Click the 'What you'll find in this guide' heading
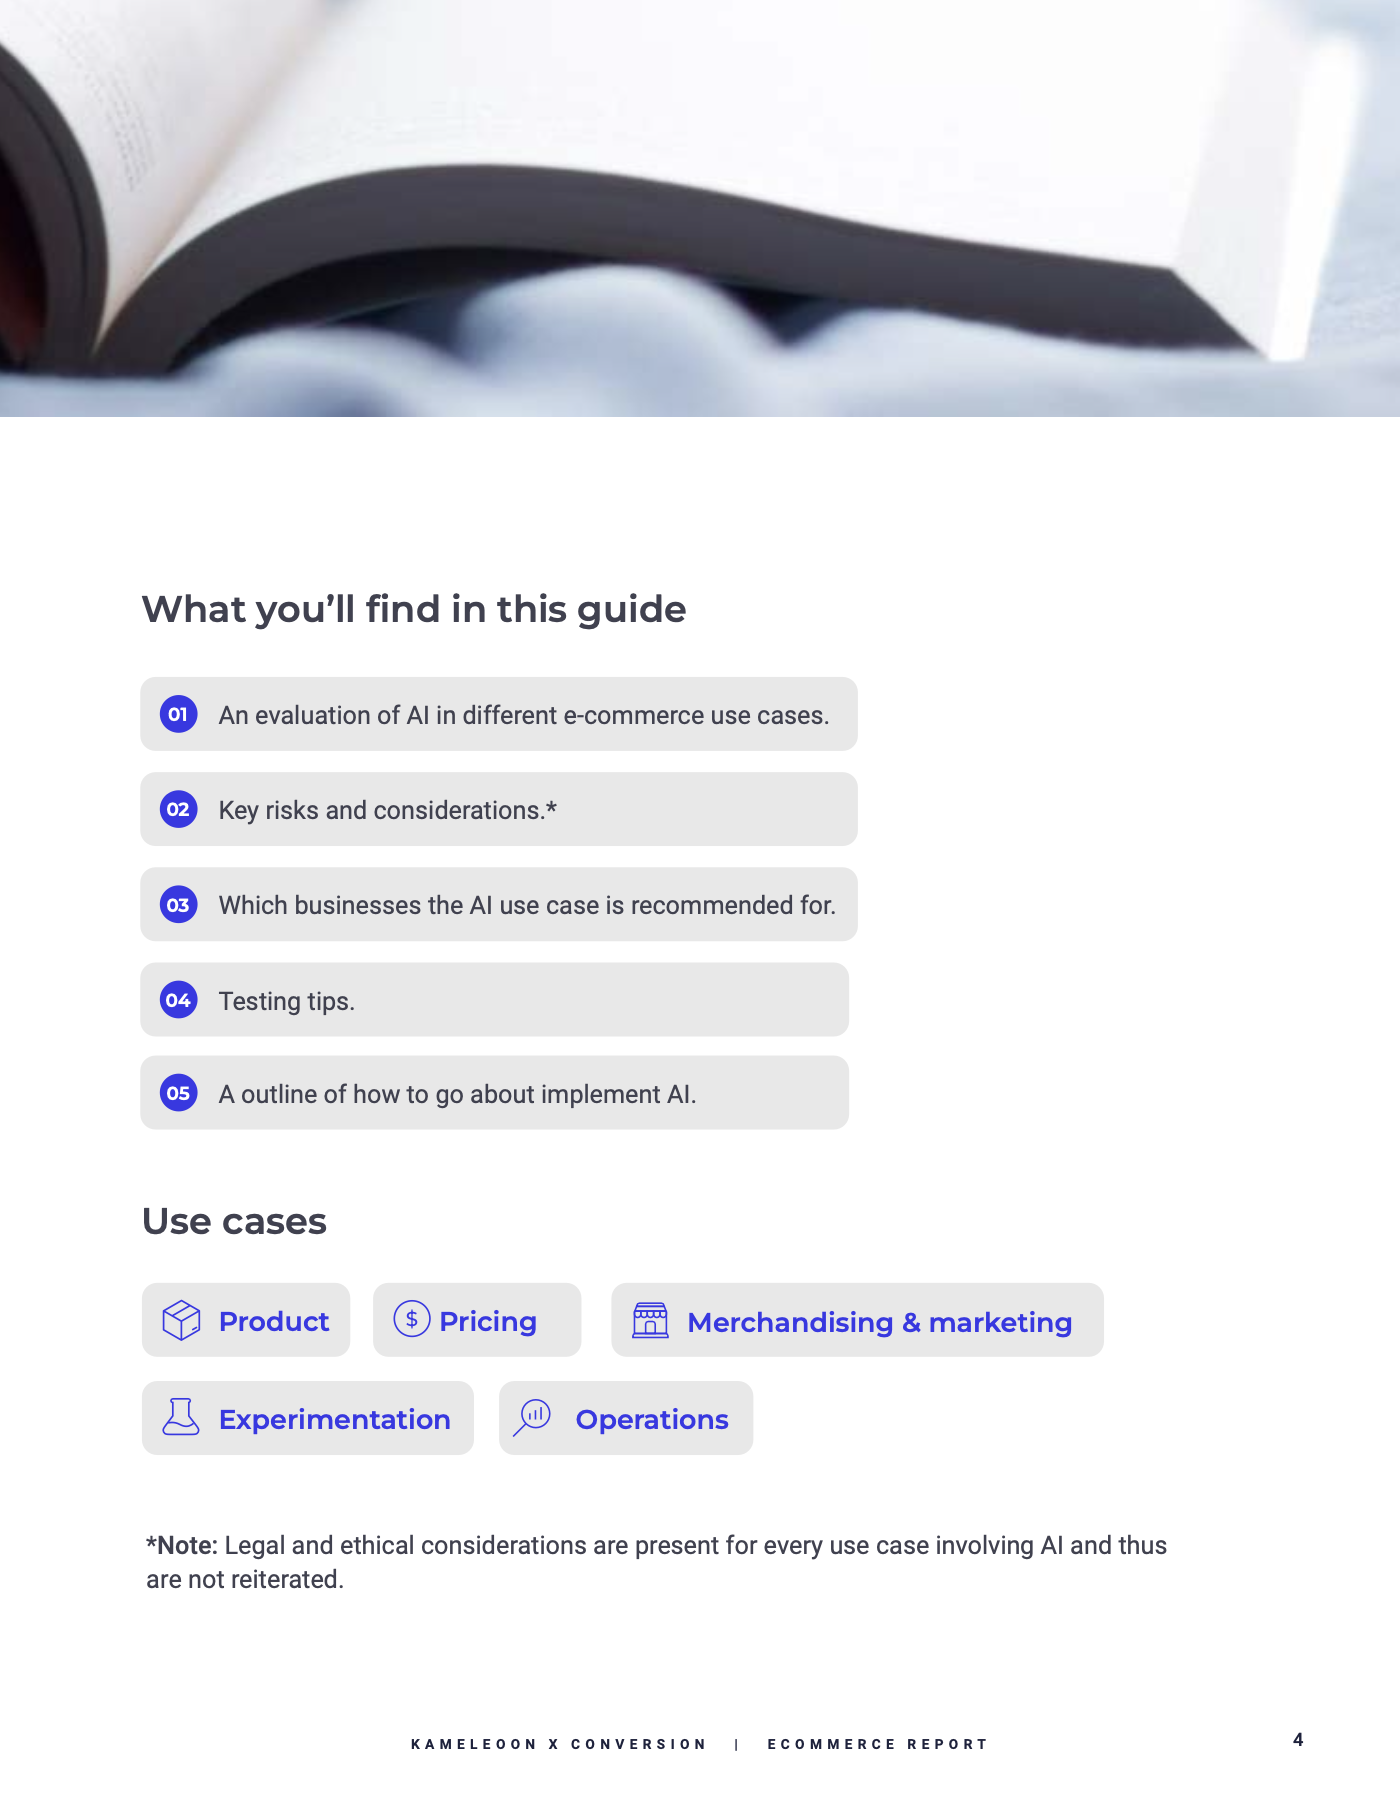The width and height of the screenshot is (1400, 1816). [414, 609]
